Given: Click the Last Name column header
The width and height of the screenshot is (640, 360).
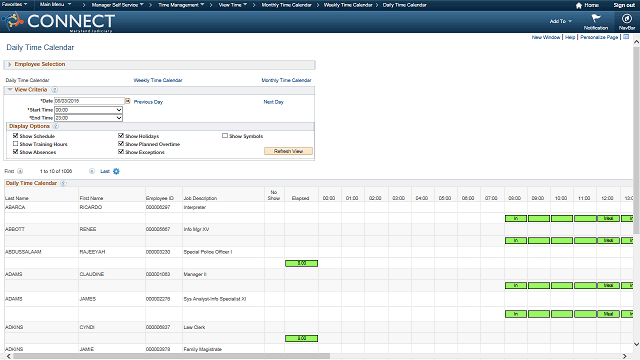Looking at the screenshot, I should (x=17, y=198).
